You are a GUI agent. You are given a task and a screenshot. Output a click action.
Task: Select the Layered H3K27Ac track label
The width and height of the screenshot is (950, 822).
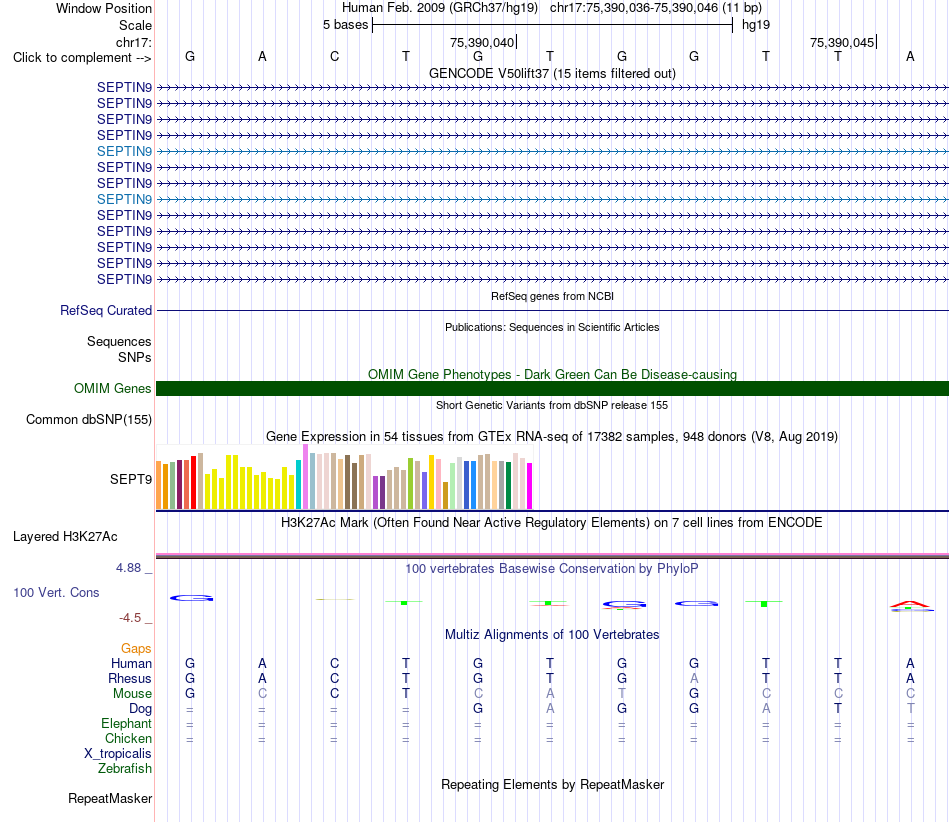pyautogui.click(x=65, y=536)
